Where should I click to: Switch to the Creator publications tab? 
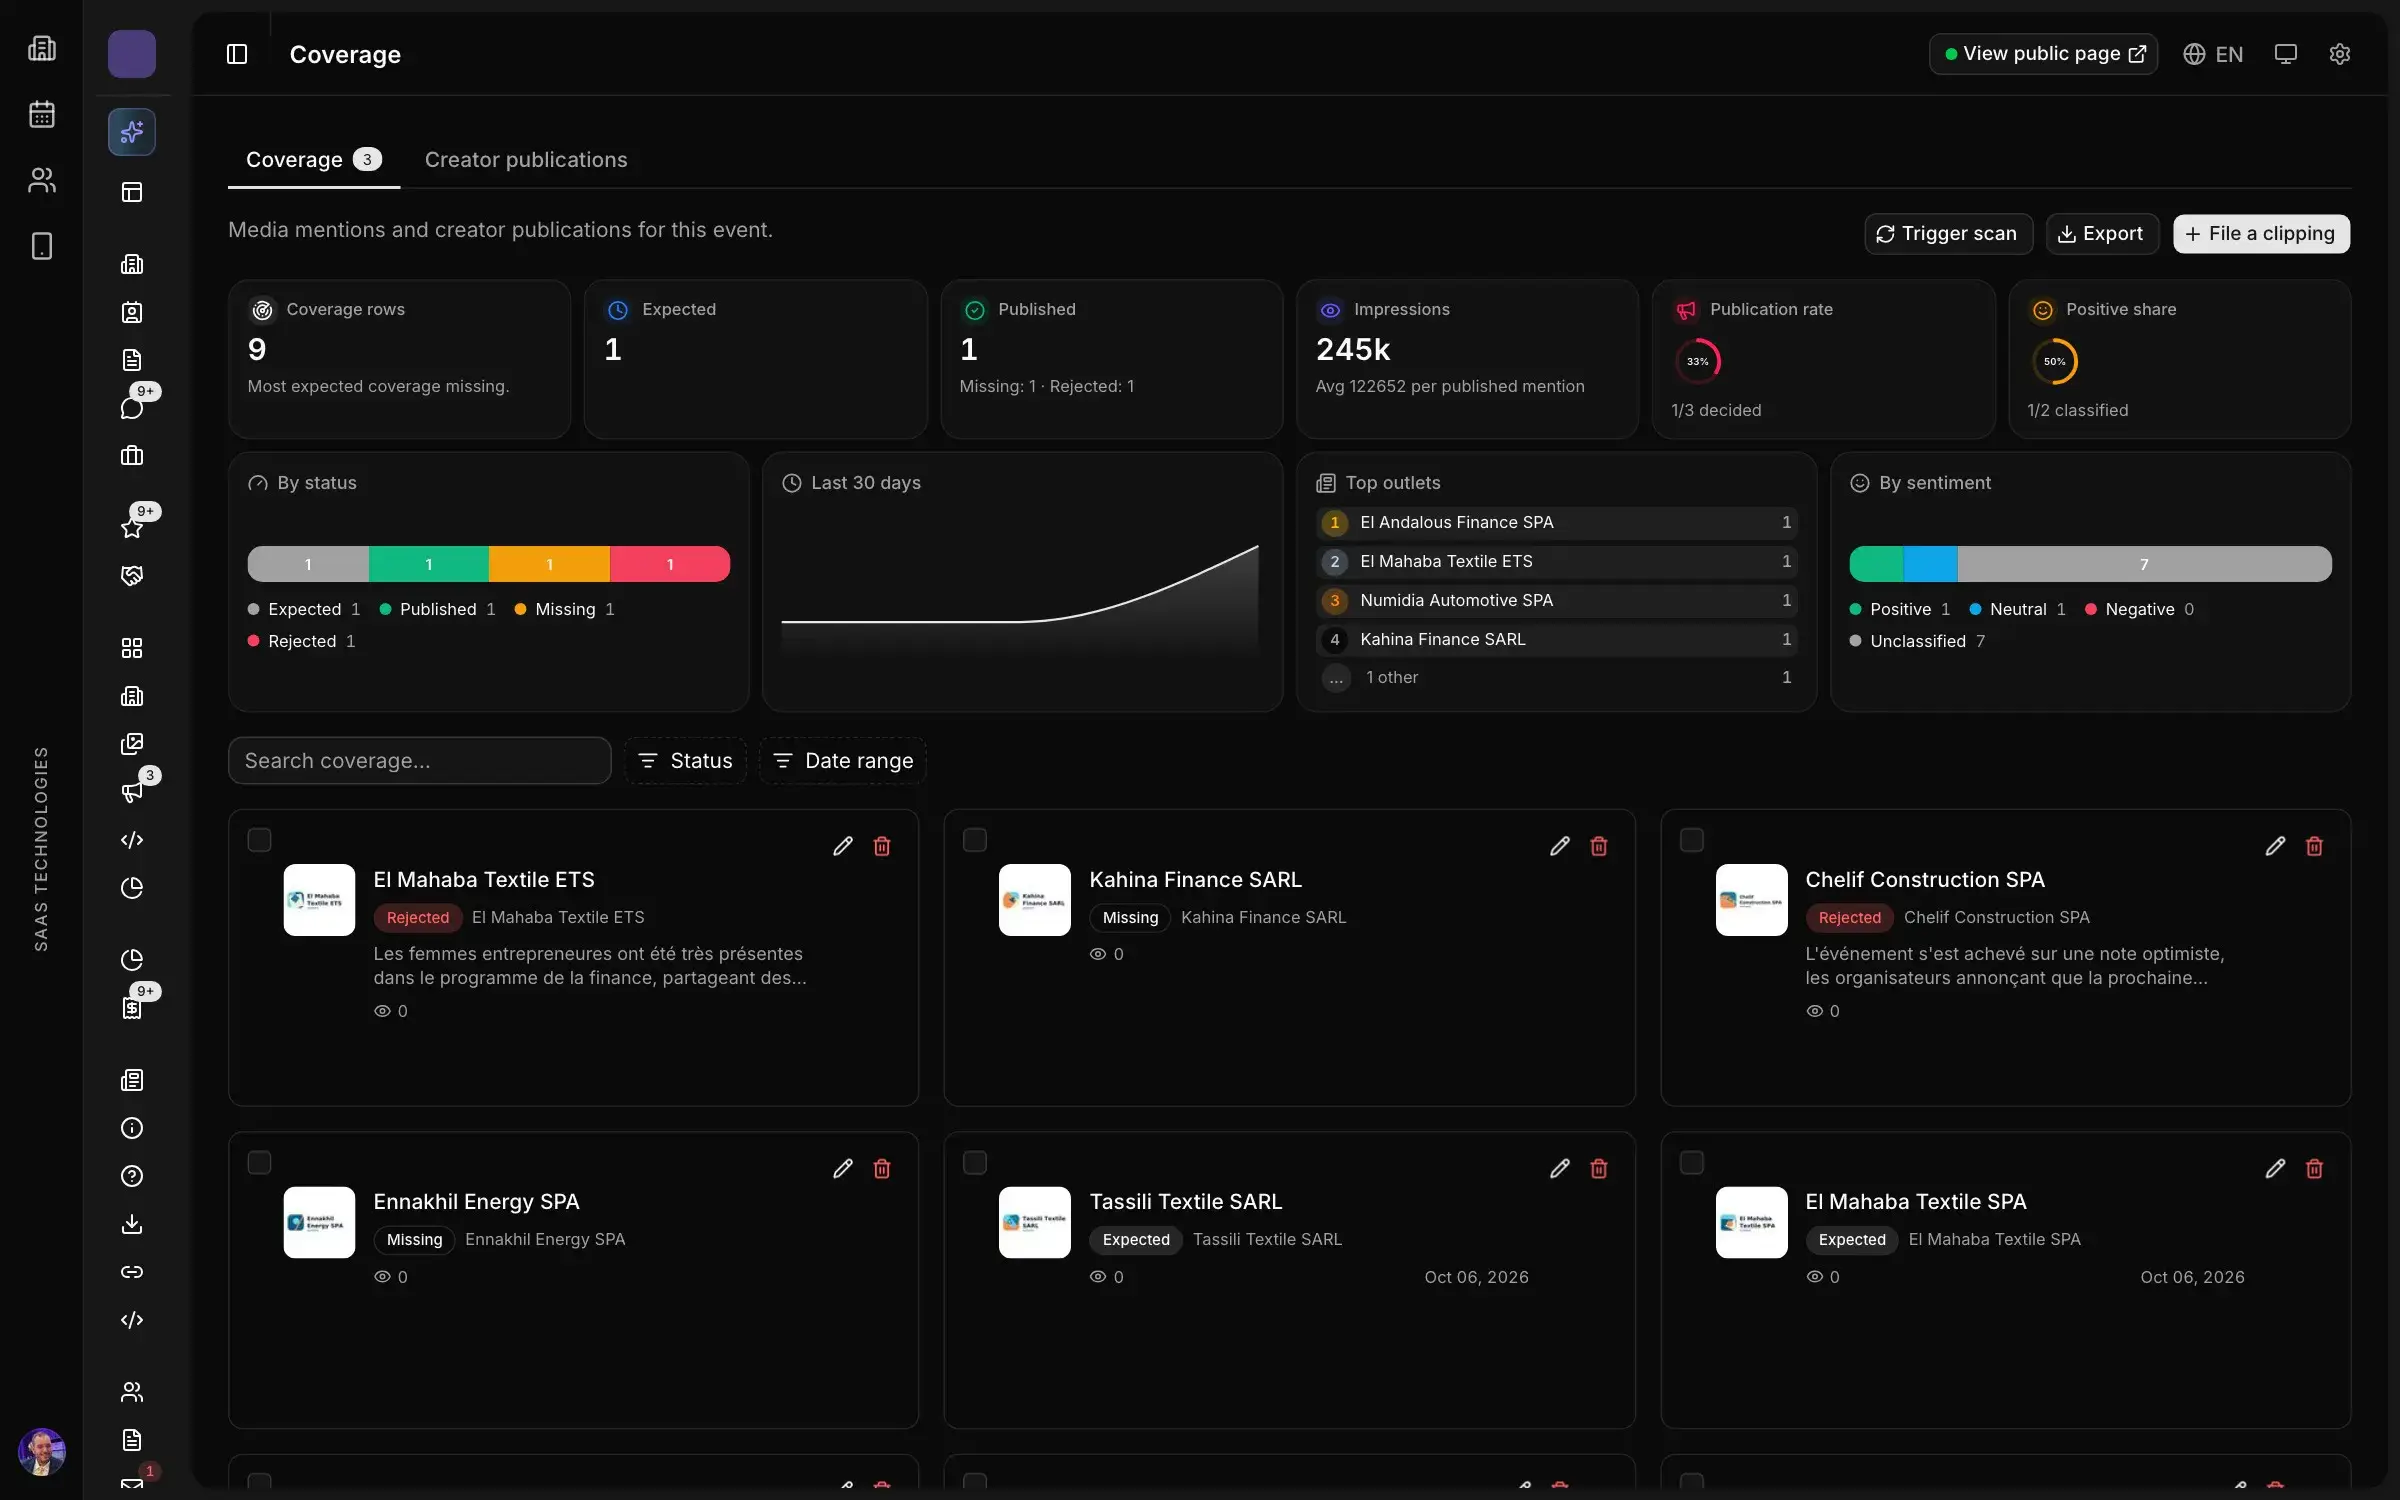pyautogui.click(x=526, y=160)
